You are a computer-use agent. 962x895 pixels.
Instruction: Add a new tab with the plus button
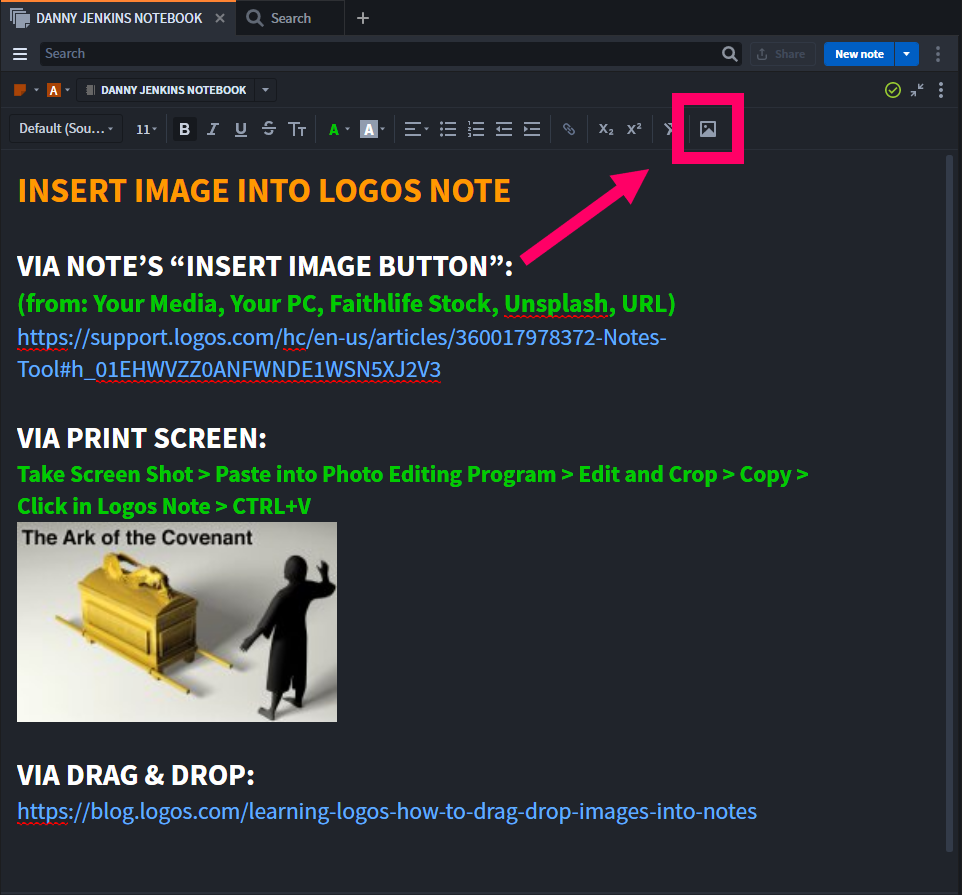363,18
